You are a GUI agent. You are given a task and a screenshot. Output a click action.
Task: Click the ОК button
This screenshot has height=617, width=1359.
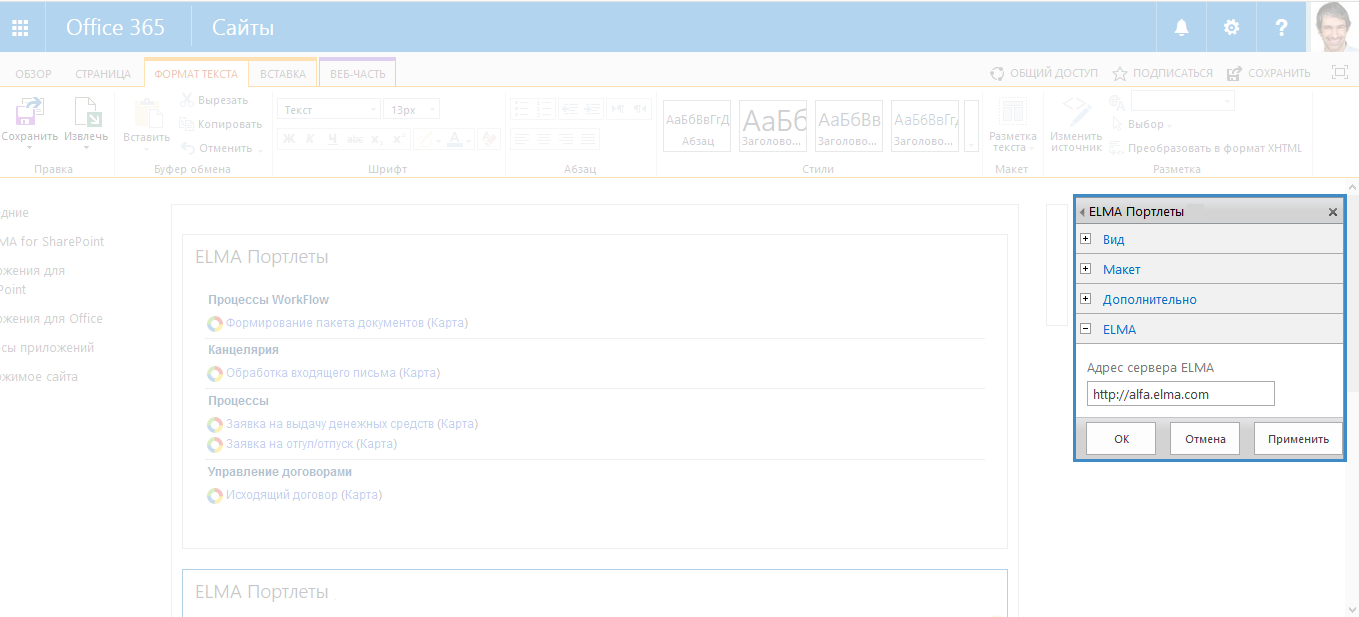tap(1121, 438)
